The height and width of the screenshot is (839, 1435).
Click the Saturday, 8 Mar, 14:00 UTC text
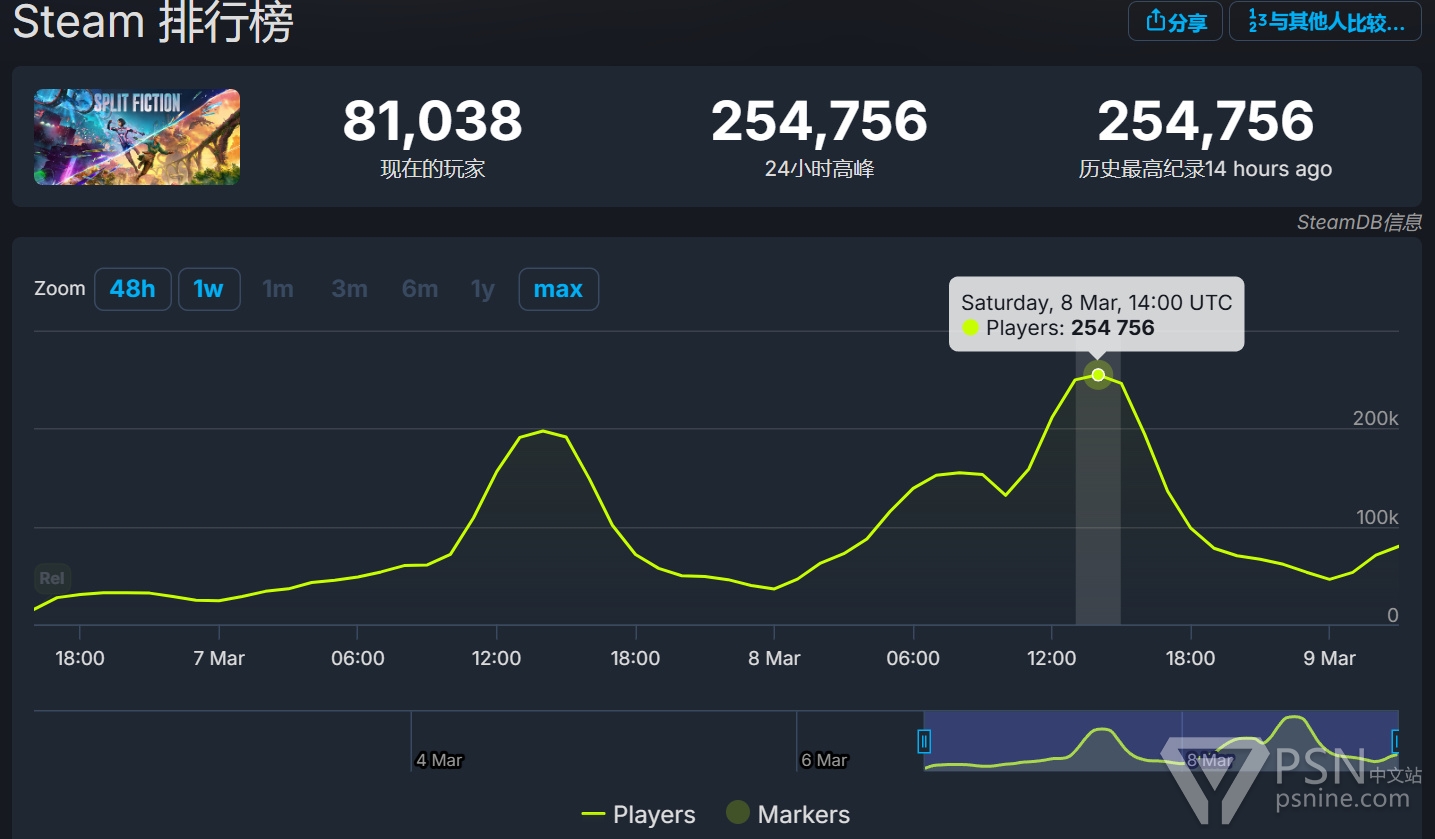point(1096,302)
